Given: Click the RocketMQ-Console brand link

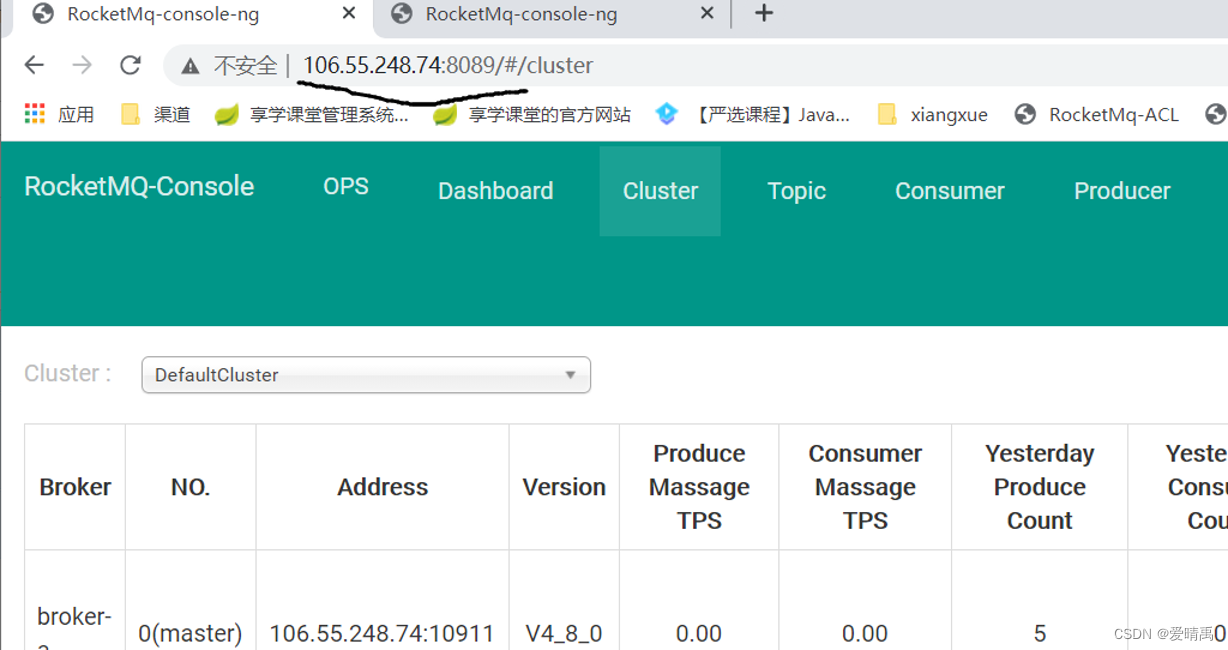Looking at the screenshot, I should (x=139, y=186).
